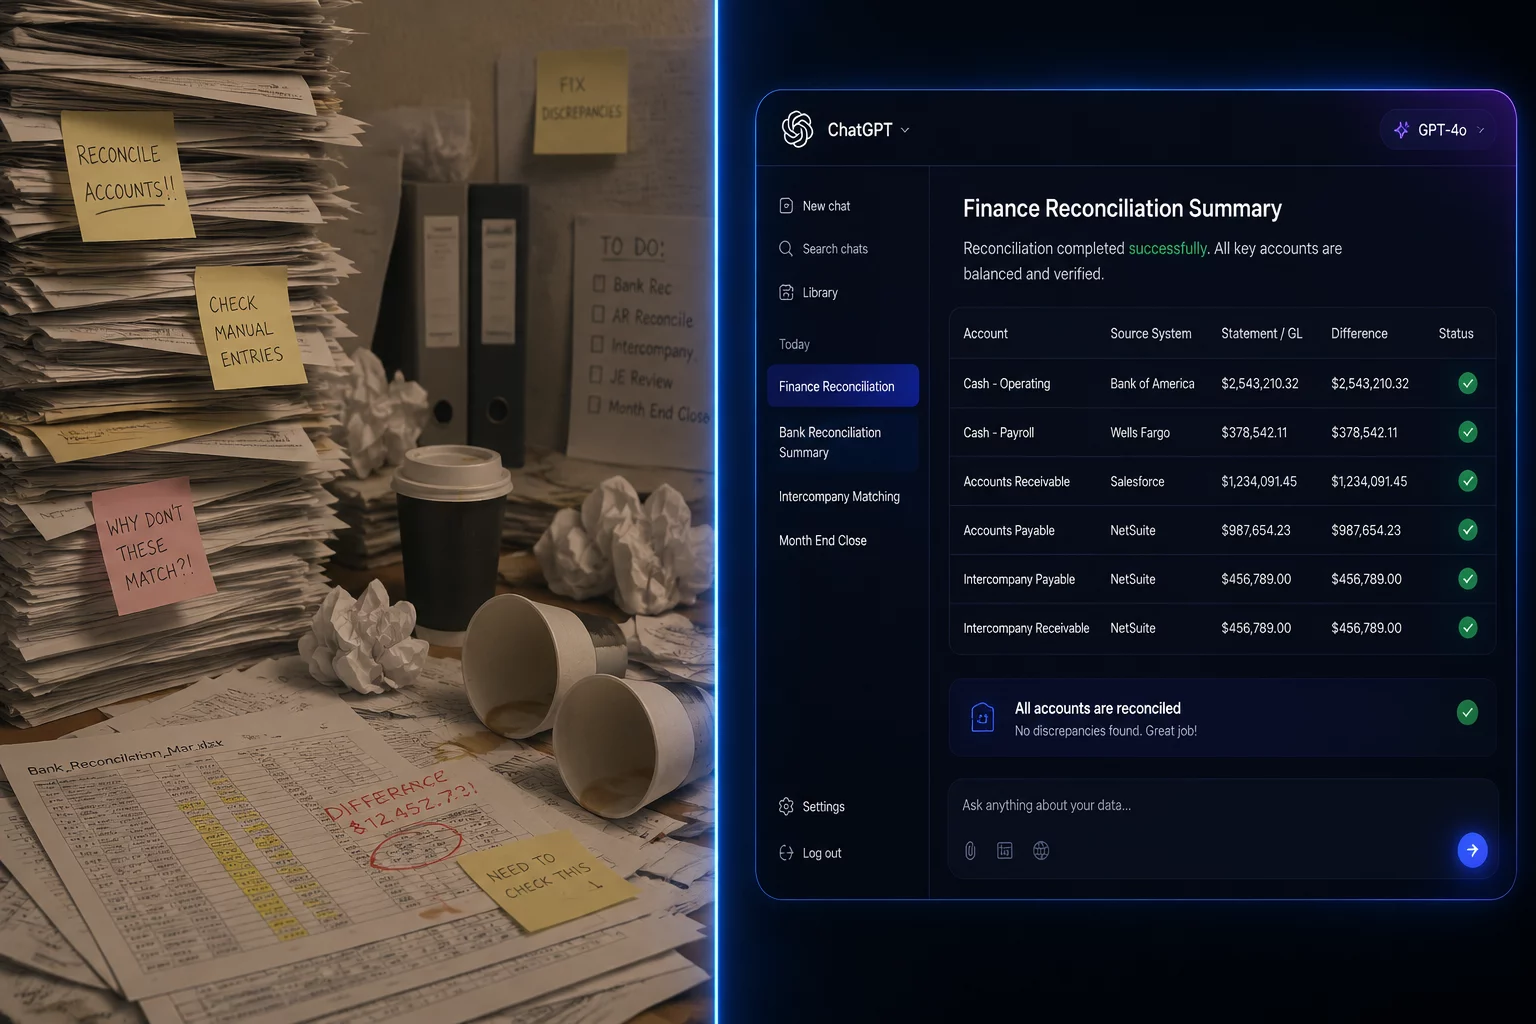
Task: Click the status checkmark for Cash - Operating
Action: [1468, 383]
